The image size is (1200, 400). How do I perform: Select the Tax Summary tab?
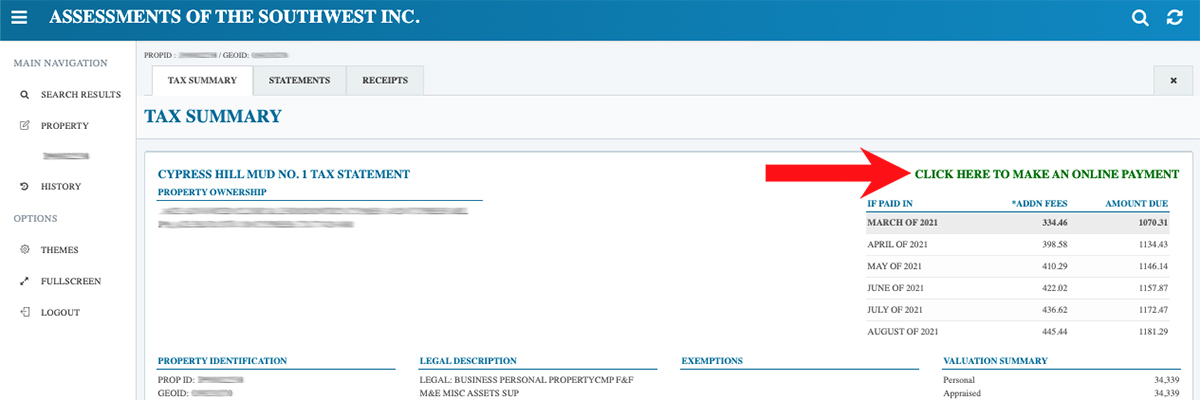[202, 80]
